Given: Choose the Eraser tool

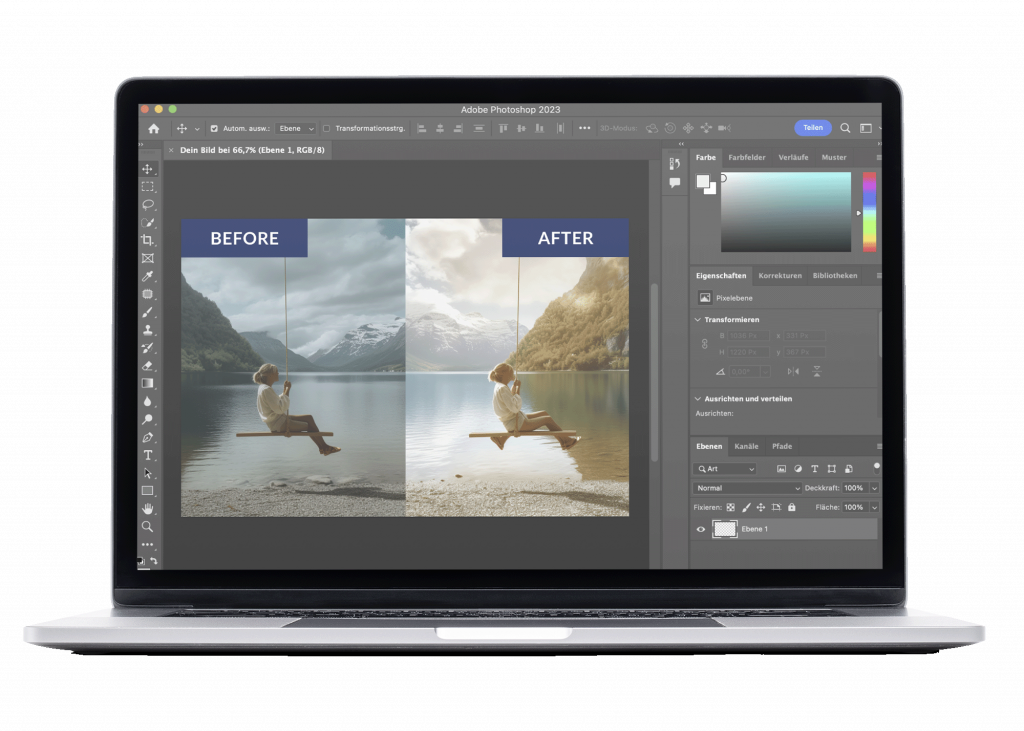Looking at the screenshot, I should coord(148,365).
